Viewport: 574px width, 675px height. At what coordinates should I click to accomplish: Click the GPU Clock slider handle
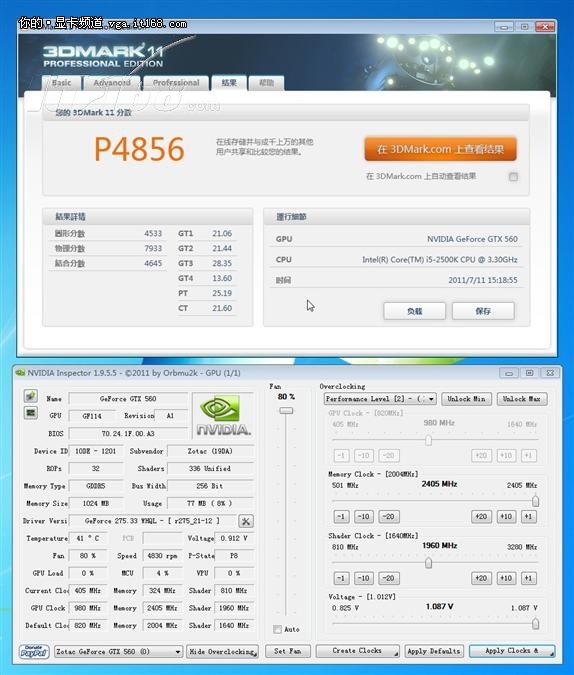(x=428, y=440)
